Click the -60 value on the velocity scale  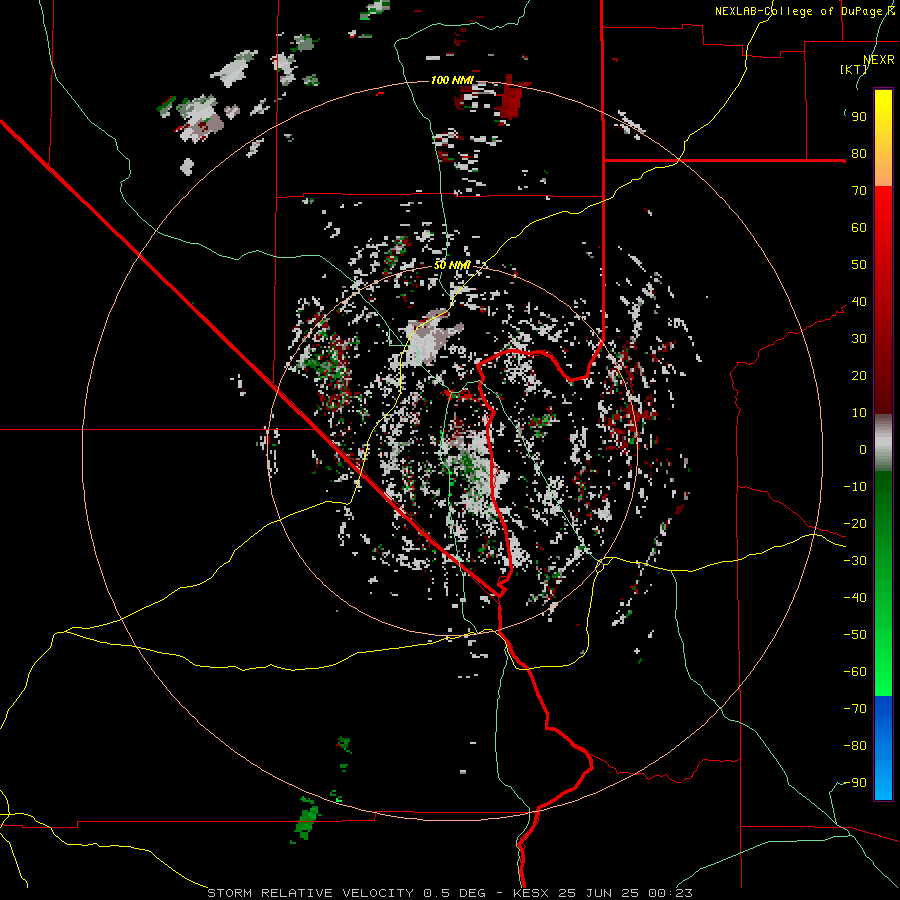[x=855, y=672]
